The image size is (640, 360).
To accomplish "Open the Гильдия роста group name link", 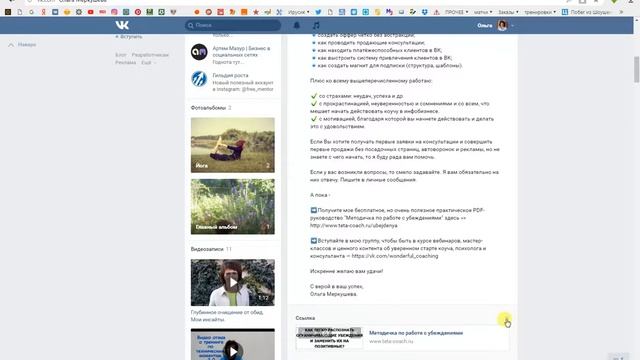I will point(230,75).
